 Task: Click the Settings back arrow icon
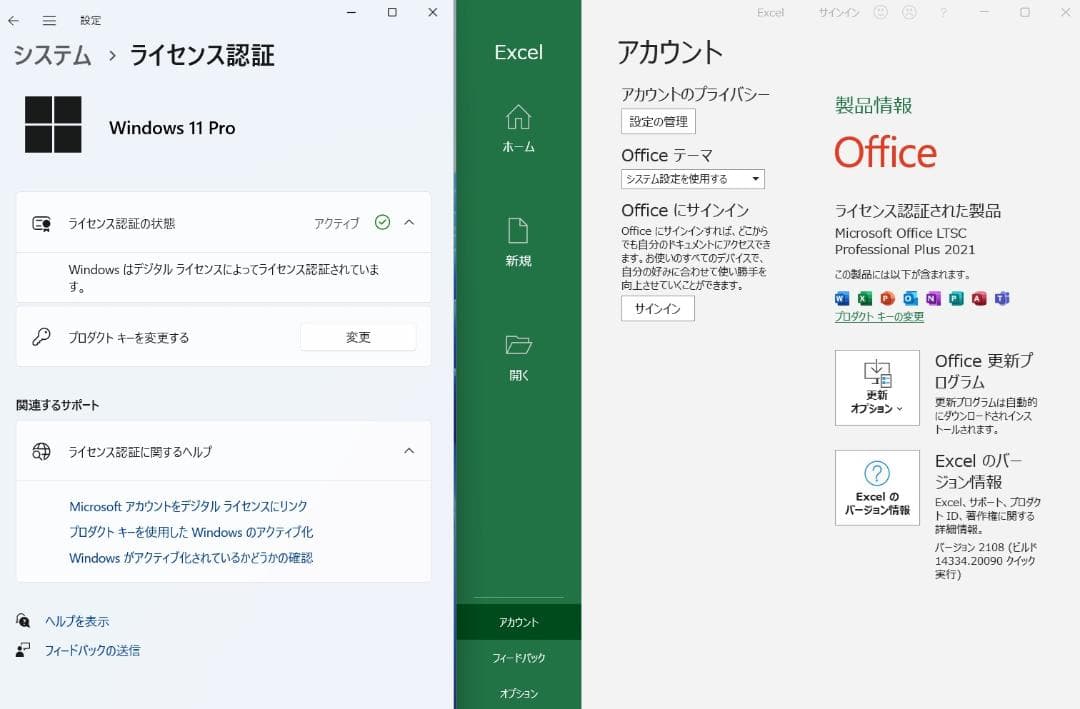tap(14, 20)
